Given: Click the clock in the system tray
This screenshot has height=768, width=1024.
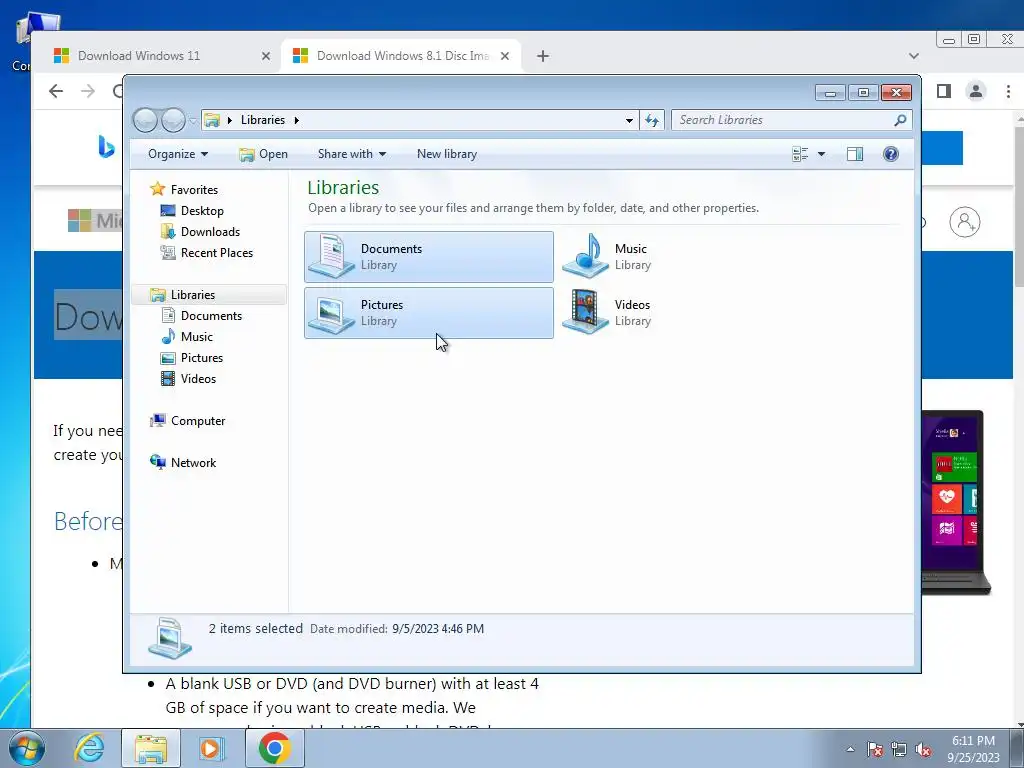Looking at the screenshot, I should [973, 749].
